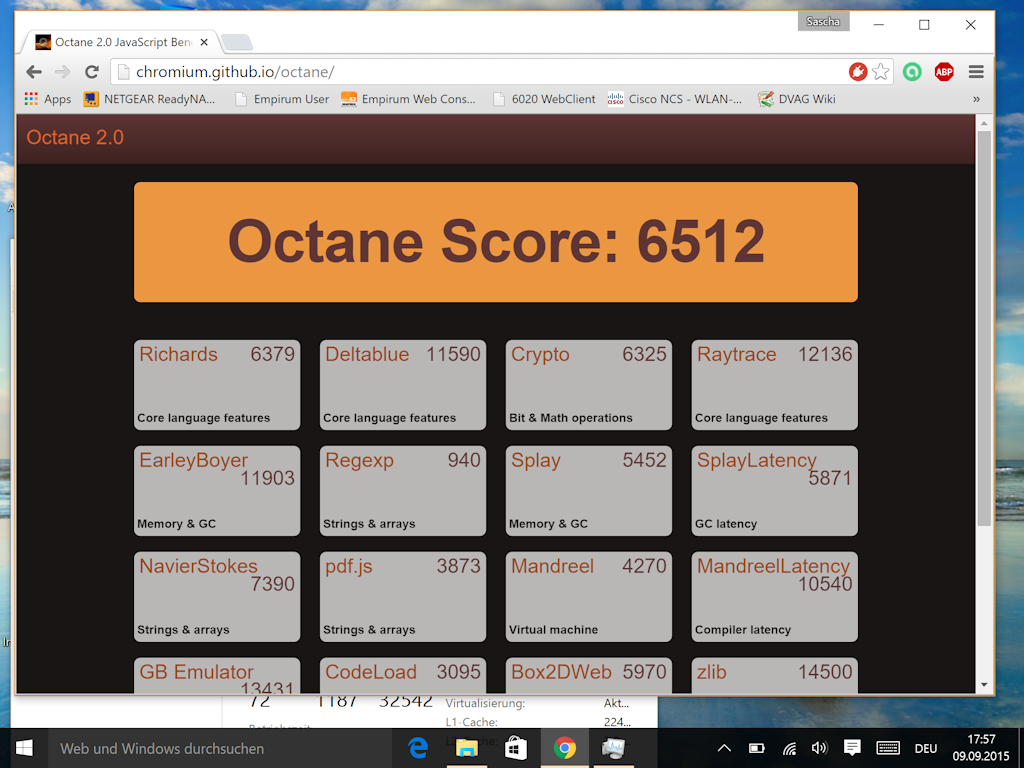1024x768 pixels.
Task: Expand the bookmarks overflow chevron
Action: (976, 99)
